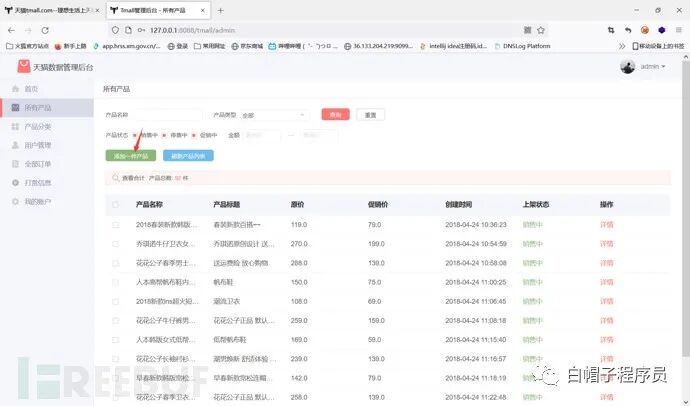Screen dimensions: 690x406
Task: Toggle the 停售中 status checkbox
Action: pos(164,135)
